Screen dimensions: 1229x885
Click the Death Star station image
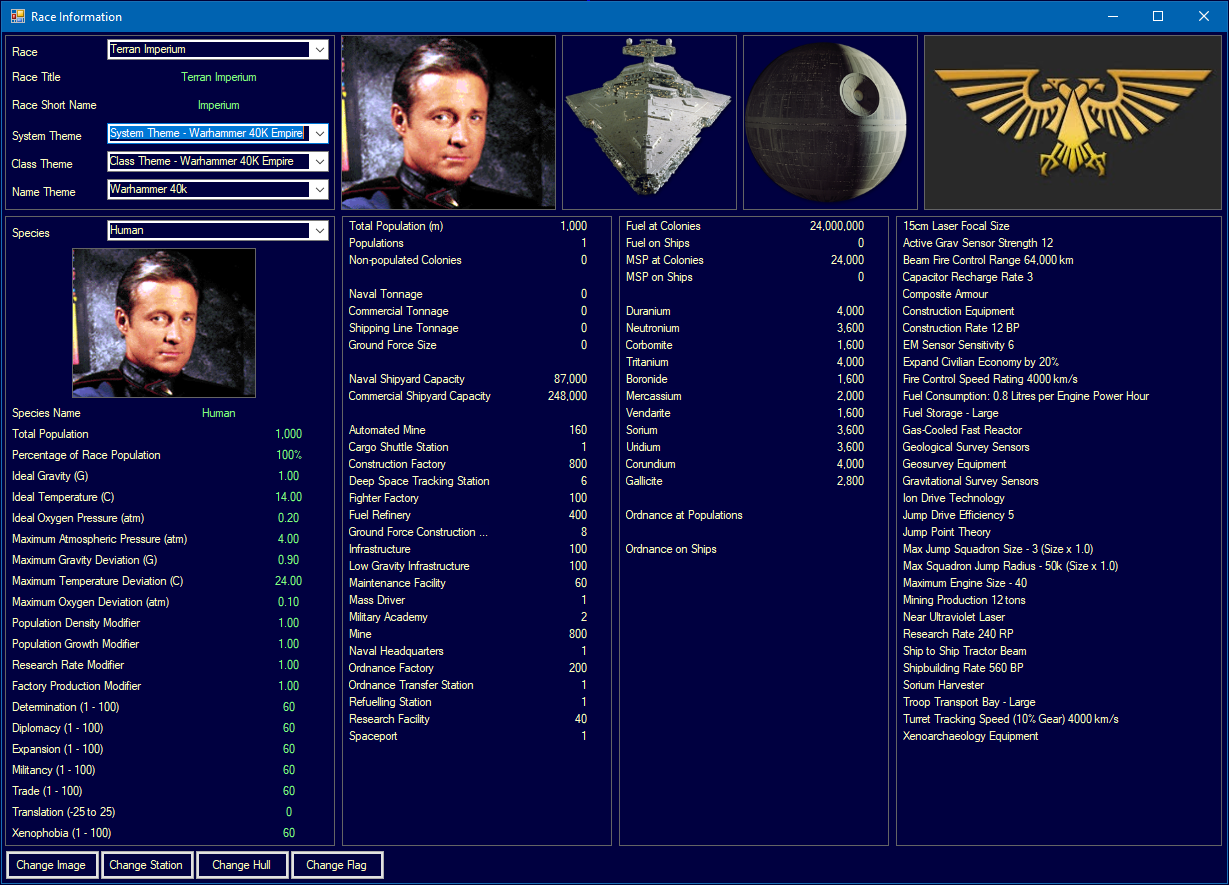tap(830, 122)
